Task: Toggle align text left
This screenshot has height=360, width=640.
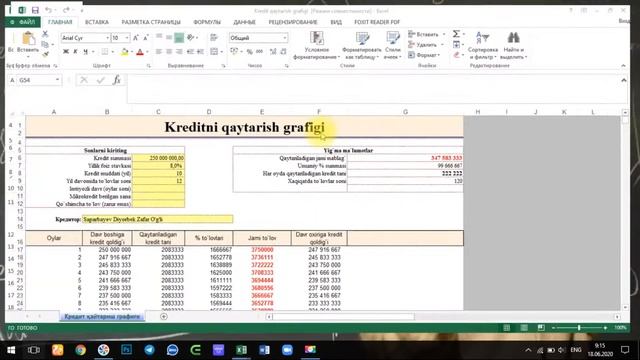Action: (159, 51)
